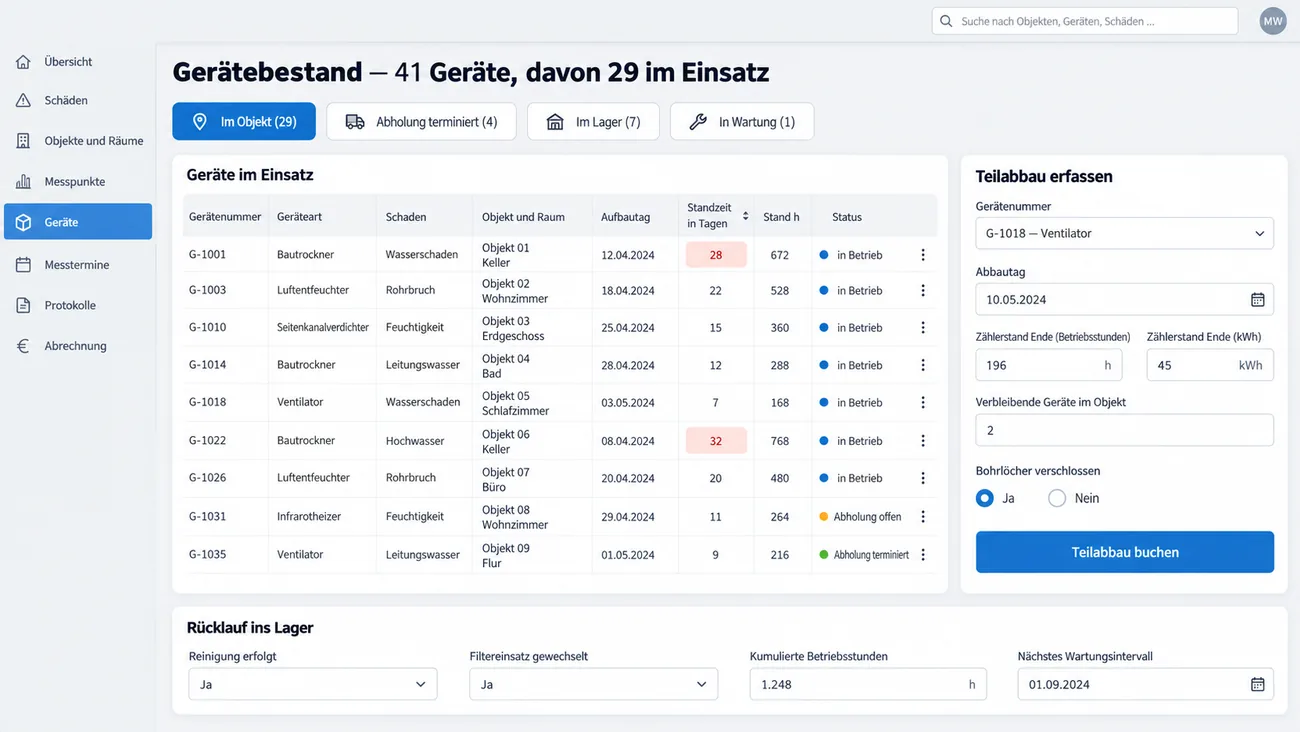Open Protokolle in the sidebar
This screenshot has width=1300, height=732.
pos(78,305)
